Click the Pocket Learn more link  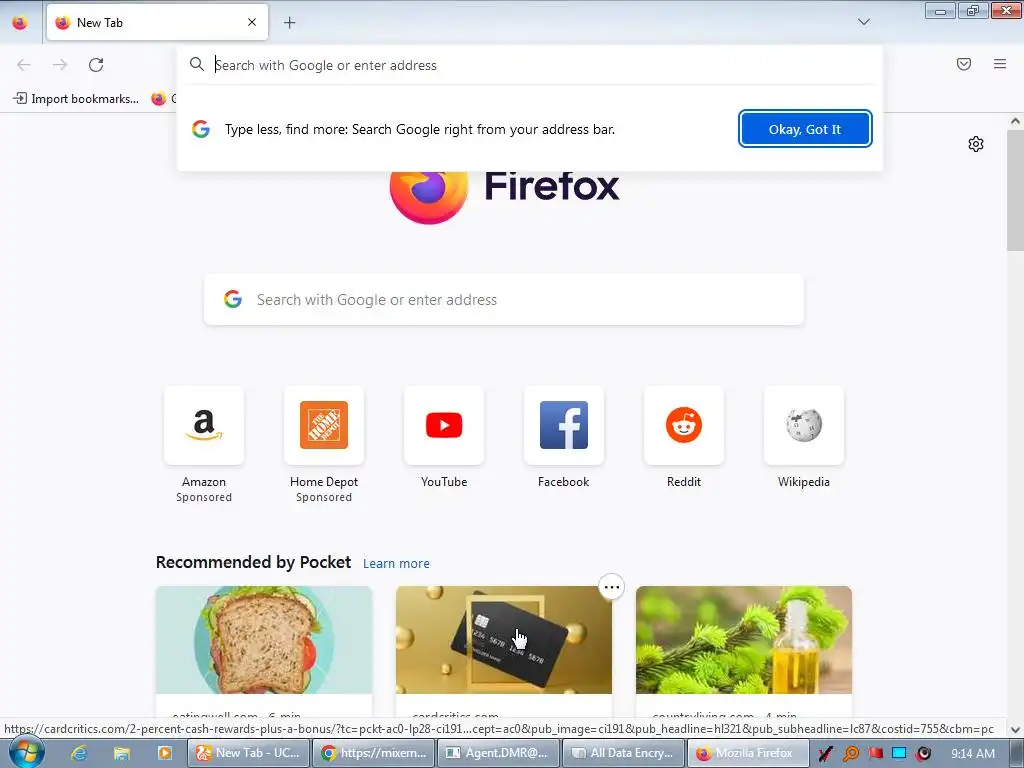coord(396,564)
